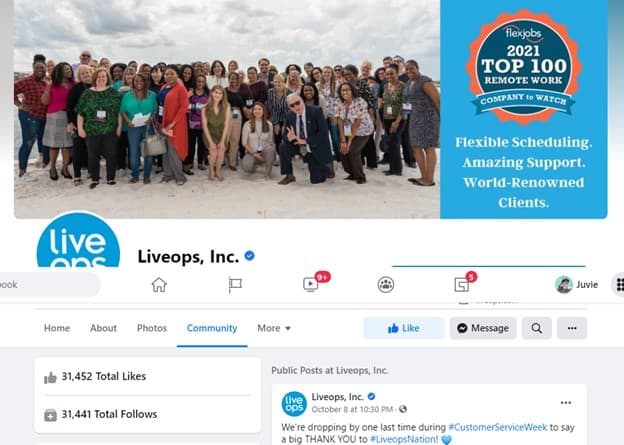Open the Groups icon
This screenshot has width=624, height=445.
[x=386, y=285]
